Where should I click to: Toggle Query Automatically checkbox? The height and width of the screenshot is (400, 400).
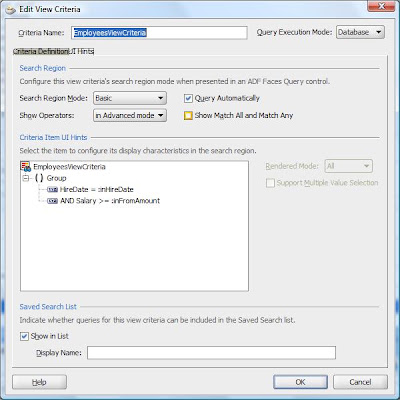188,98
